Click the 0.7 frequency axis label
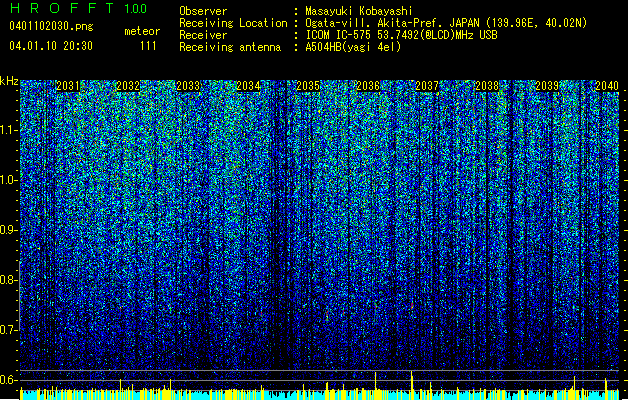The width and height of the screenshot is (629, 400). (8, 330)
